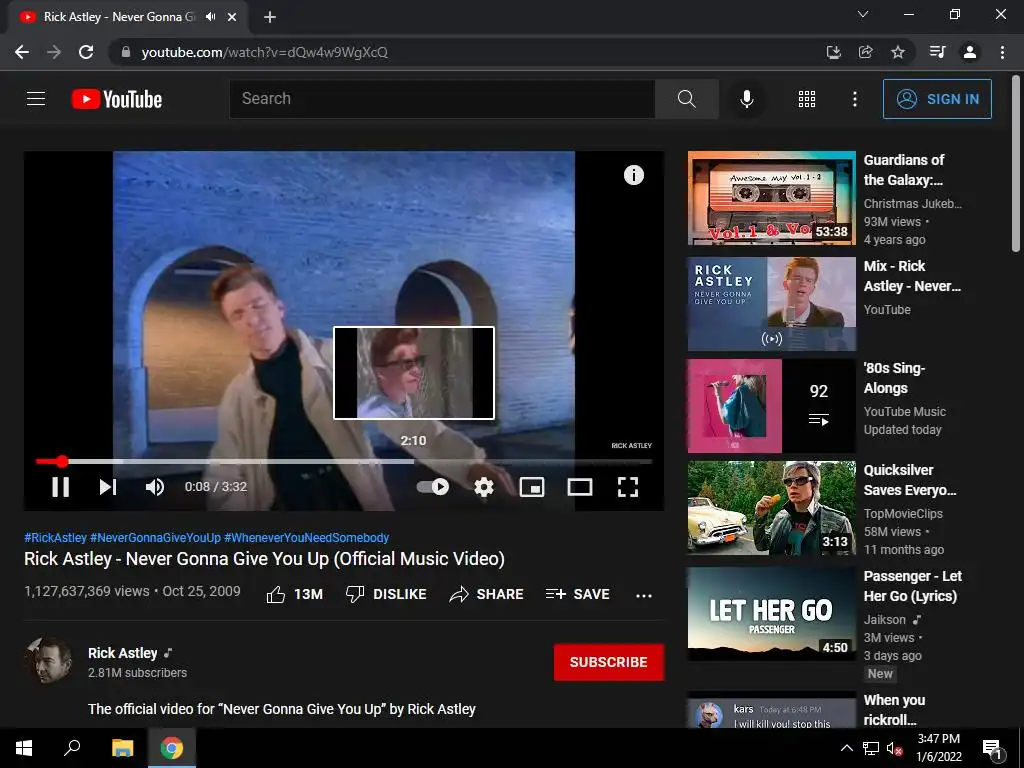The width and height of the screenshot is (1024, 768).
Task: Click the SHARE button
Action: pyautogui.click(x=487, y=594)
